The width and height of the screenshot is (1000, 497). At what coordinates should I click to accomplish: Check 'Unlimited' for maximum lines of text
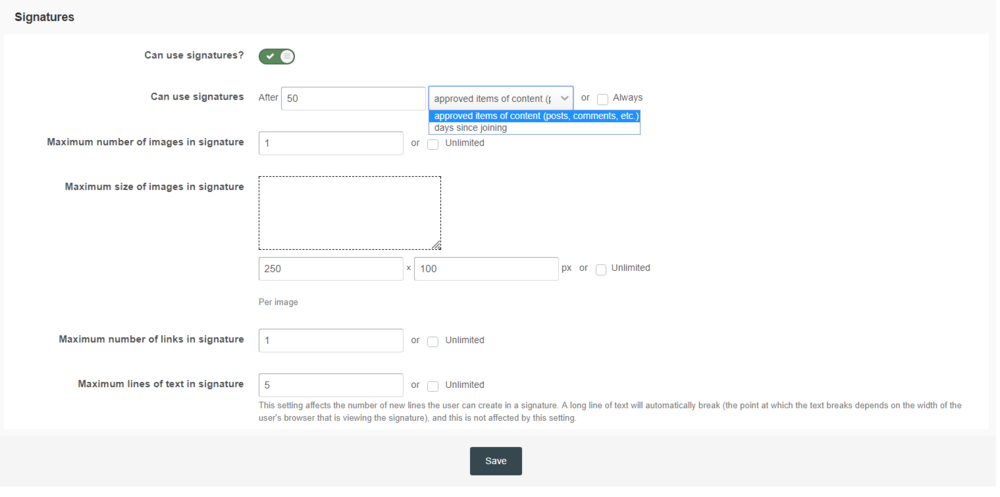(x=433, y=386)
